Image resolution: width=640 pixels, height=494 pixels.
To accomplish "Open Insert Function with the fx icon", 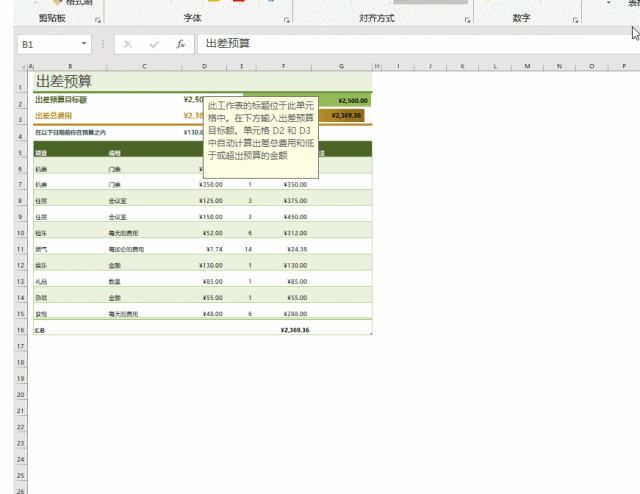I will 180,44.
